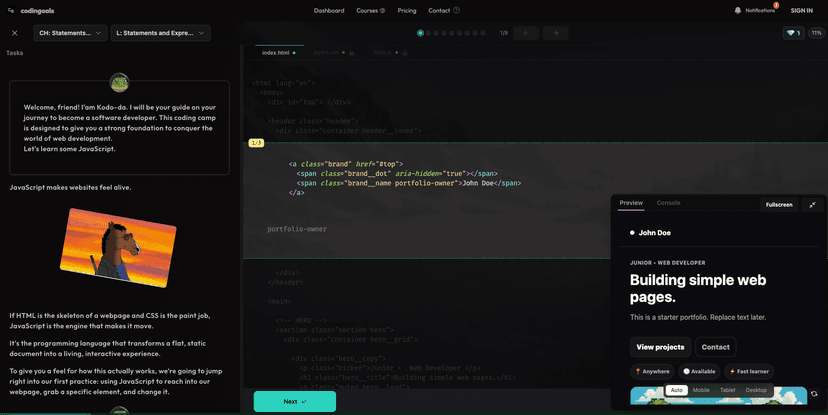Switch preview size to Mobile
Screen dimensions: 828x415
pos(701,390)
